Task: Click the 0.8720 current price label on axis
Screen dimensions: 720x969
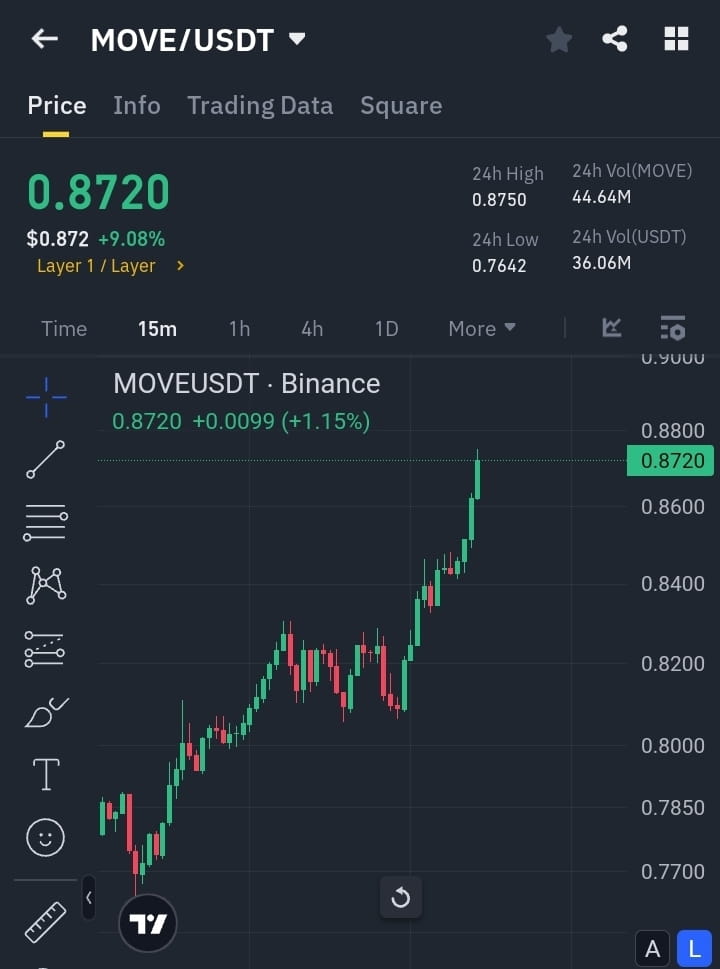Action: point(671,460)
